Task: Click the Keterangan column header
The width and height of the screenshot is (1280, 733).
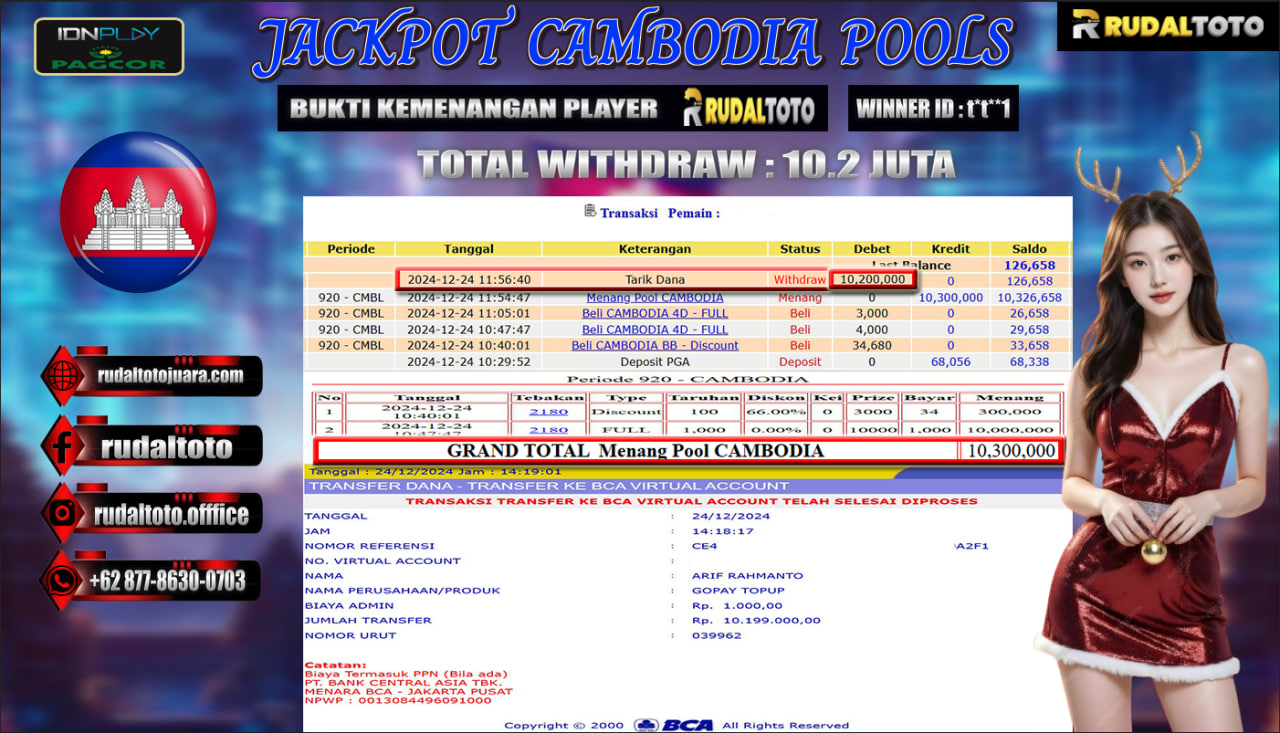Action: pyautogui.click(x=654, y=249)
